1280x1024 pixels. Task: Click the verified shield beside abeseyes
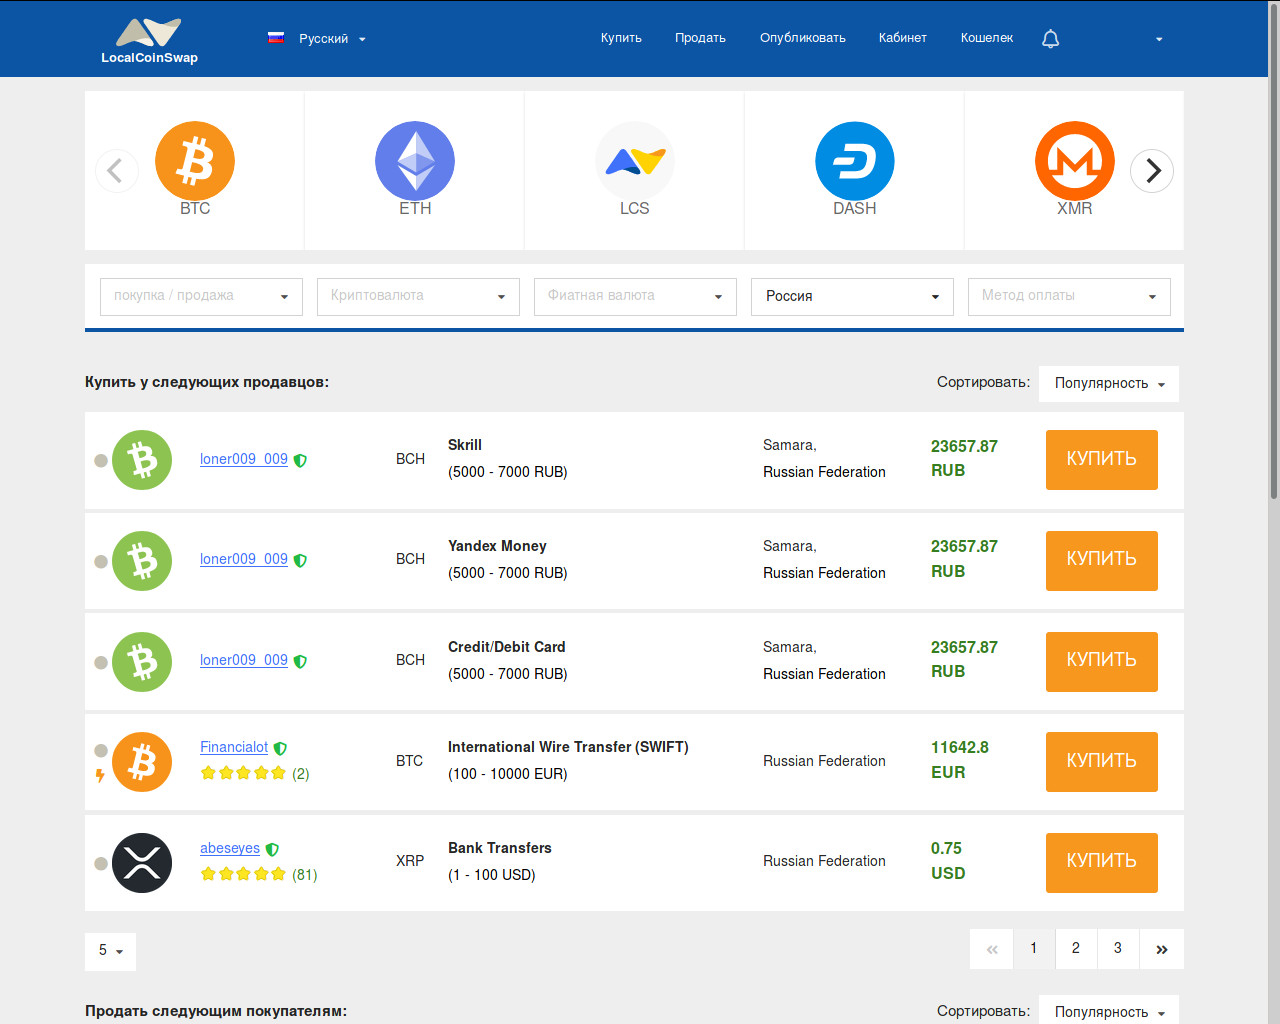click(x=272, y=849)
